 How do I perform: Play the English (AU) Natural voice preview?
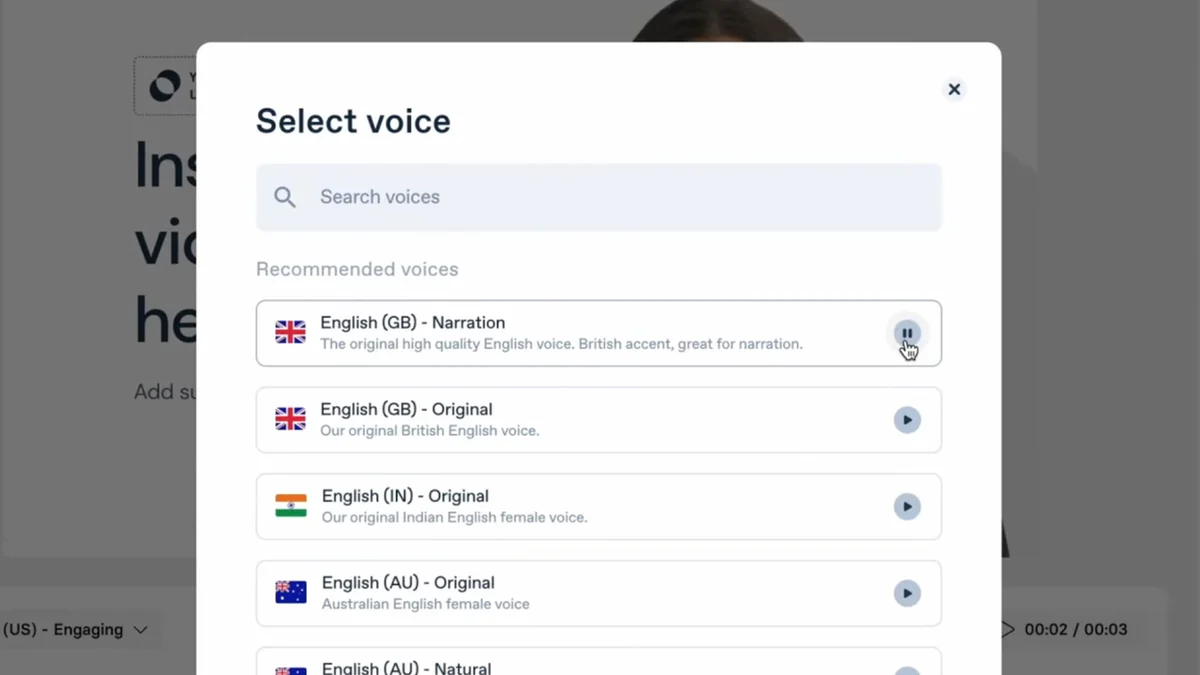coord(907,670)
